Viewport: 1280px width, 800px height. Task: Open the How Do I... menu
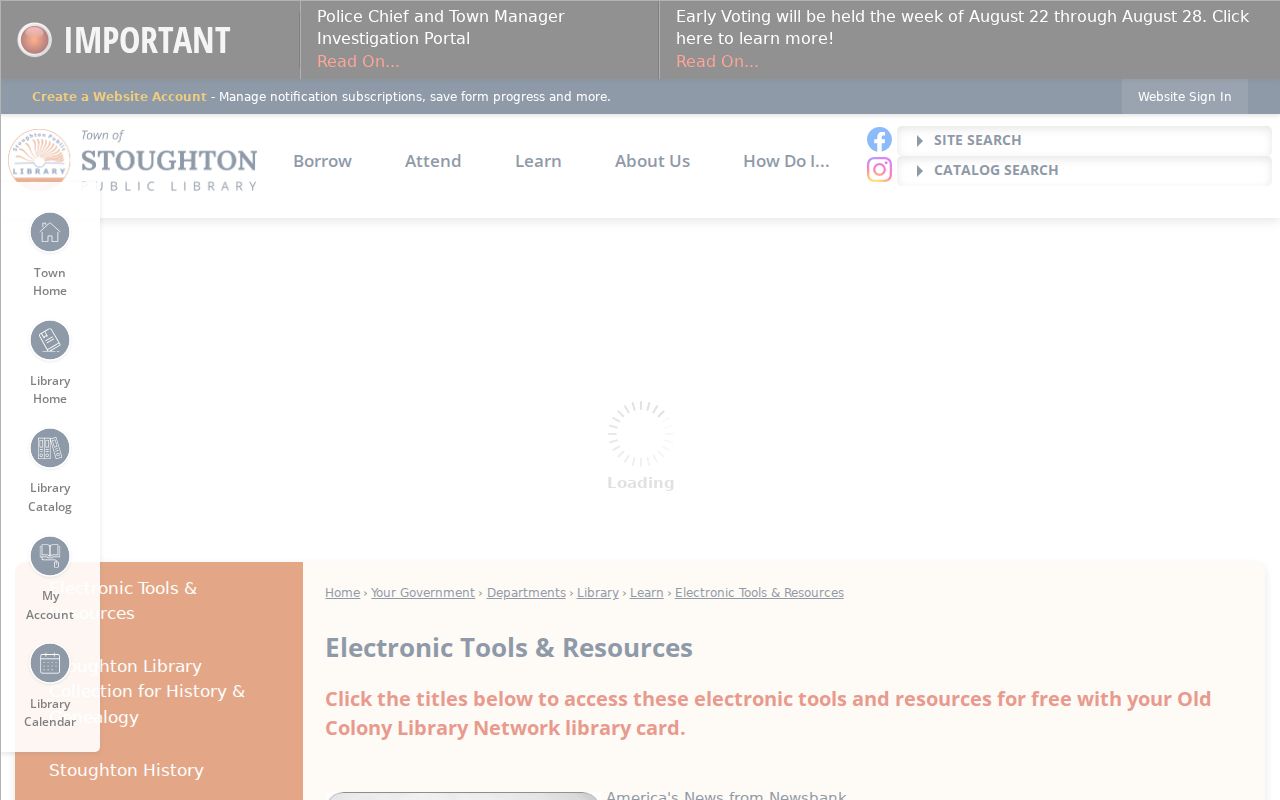[x=786, y=161]
